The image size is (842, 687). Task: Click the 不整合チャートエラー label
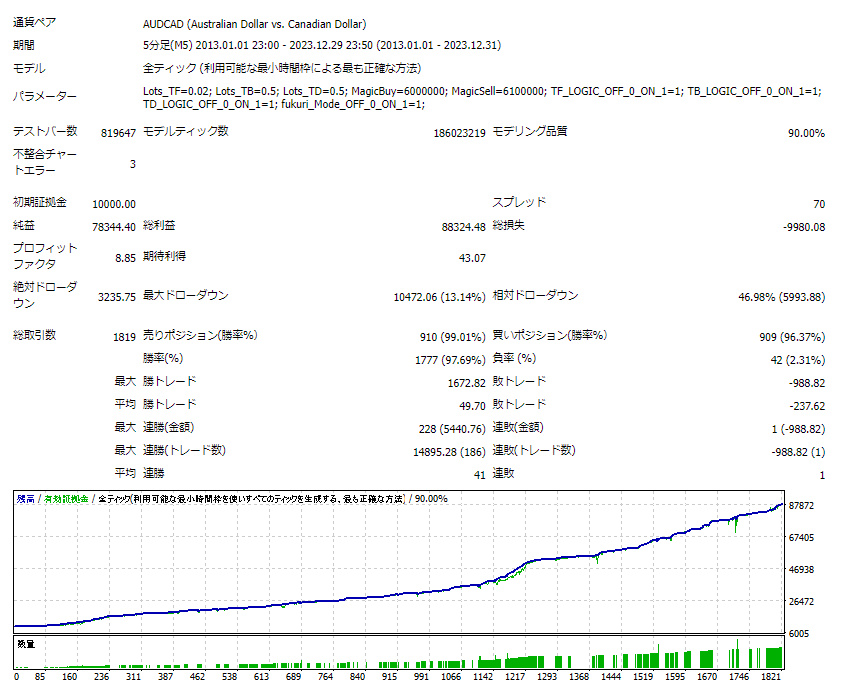coord(45,162)
